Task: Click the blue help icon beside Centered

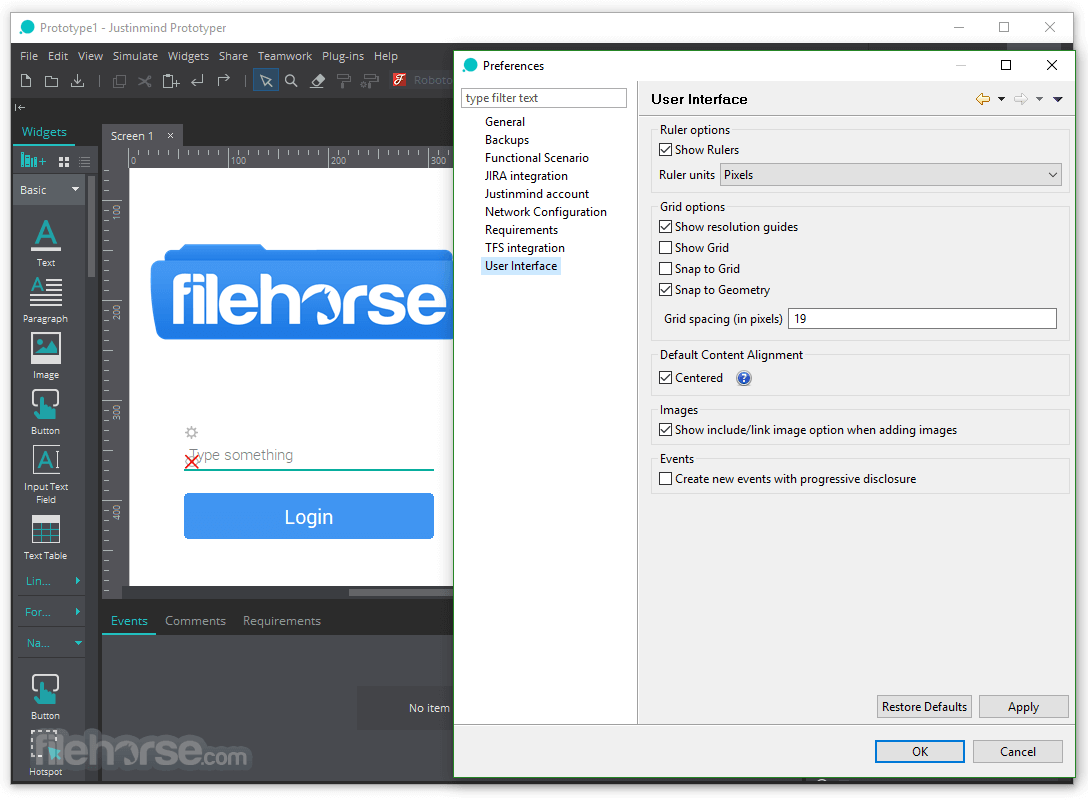Action: (x=744, y=378)
